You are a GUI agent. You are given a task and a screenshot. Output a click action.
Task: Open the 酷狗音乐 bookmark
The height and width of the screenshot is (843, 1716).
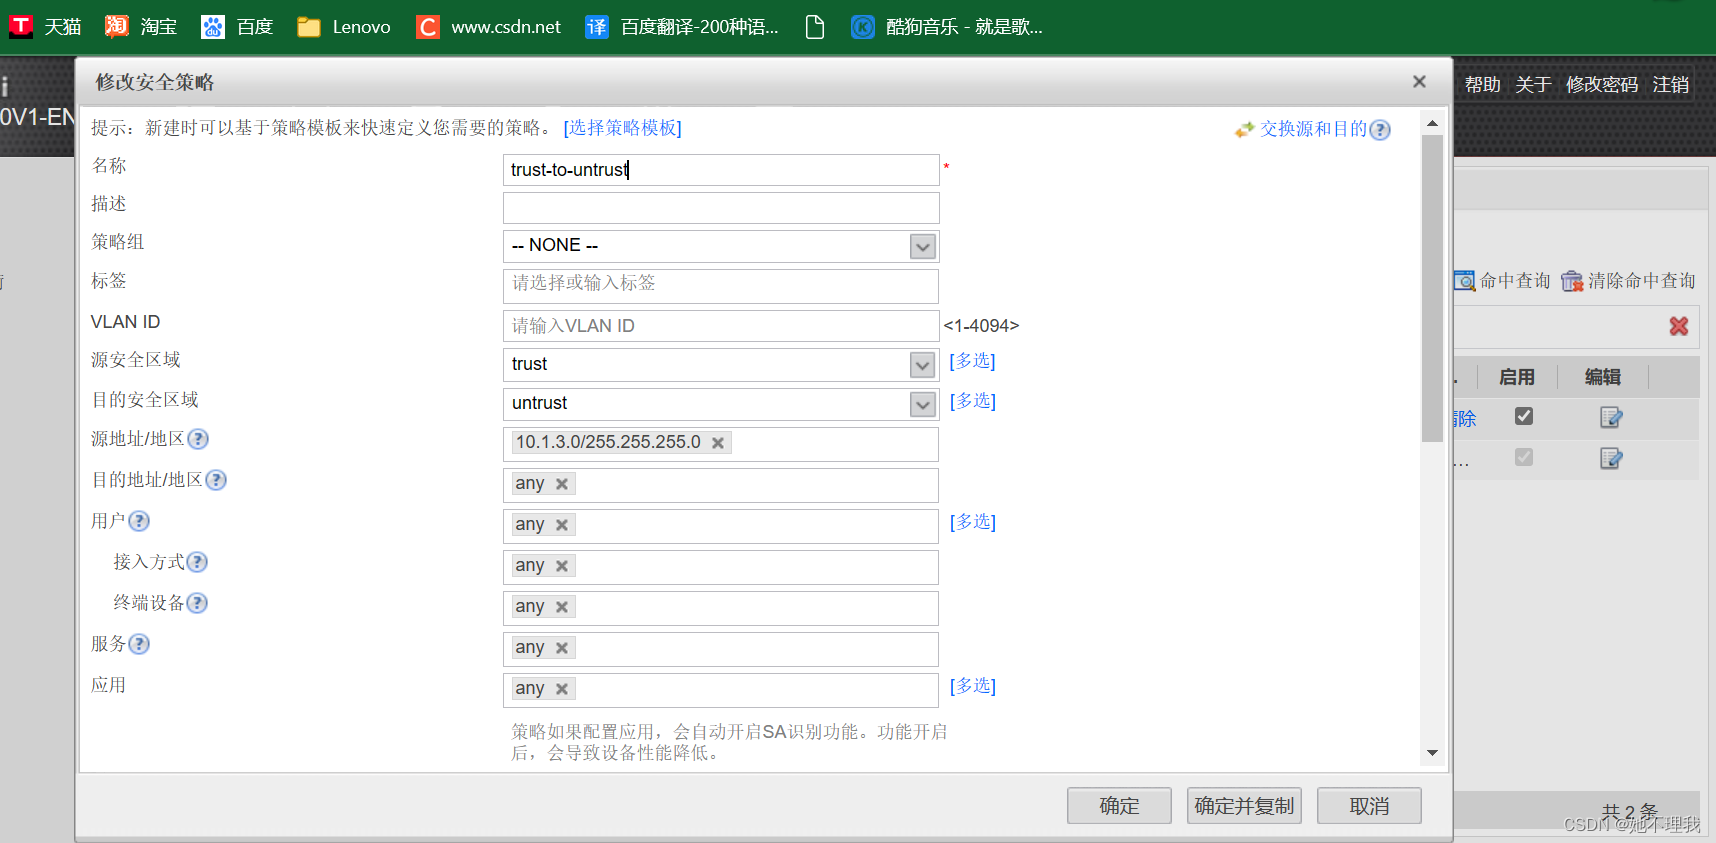pos(946,27)
